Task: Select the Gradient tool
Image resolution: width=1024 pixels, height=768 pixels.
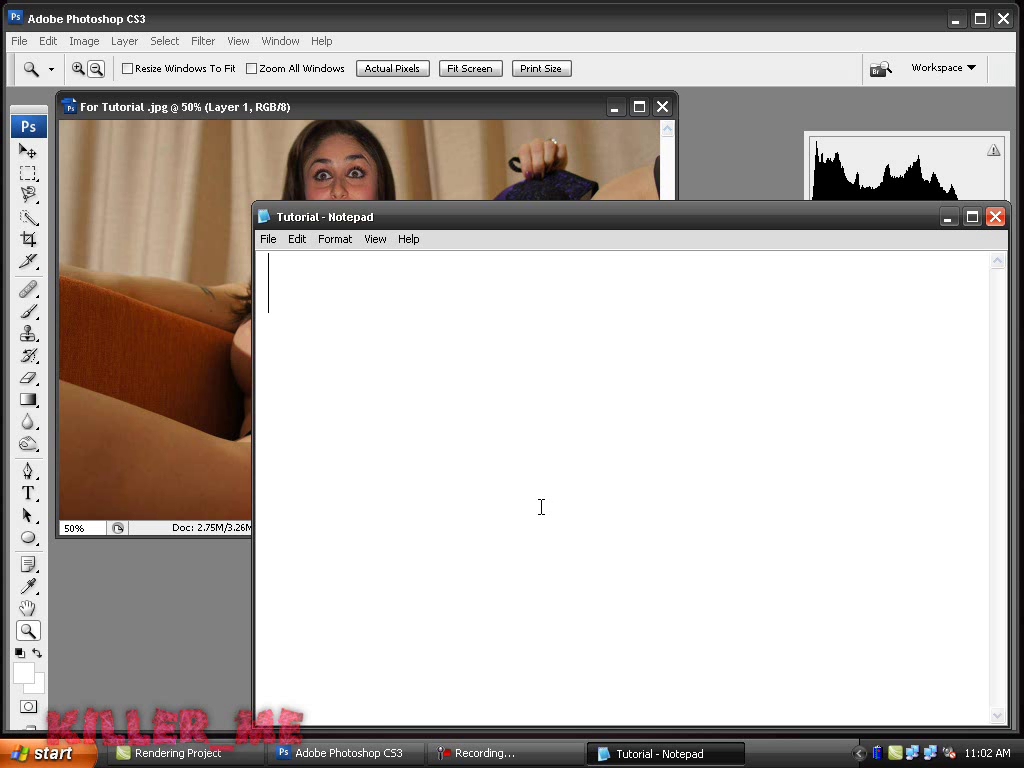Action: point(27,400)
